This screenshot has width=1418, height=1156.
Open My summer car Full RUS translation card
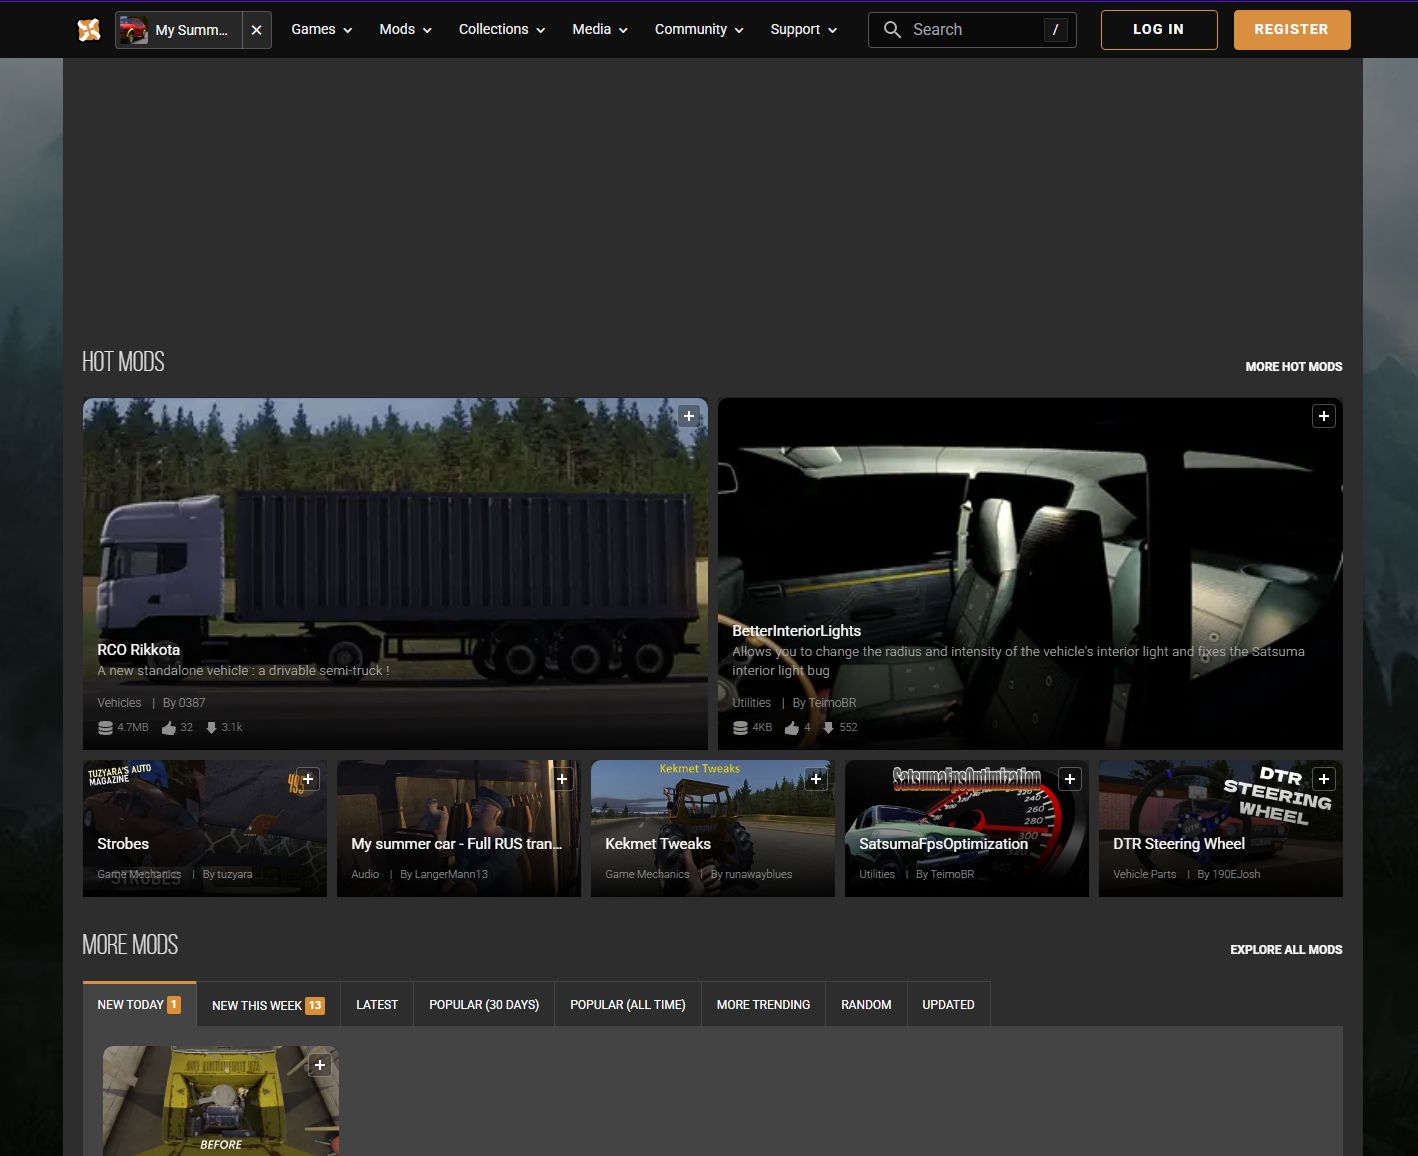coord(459,828)
